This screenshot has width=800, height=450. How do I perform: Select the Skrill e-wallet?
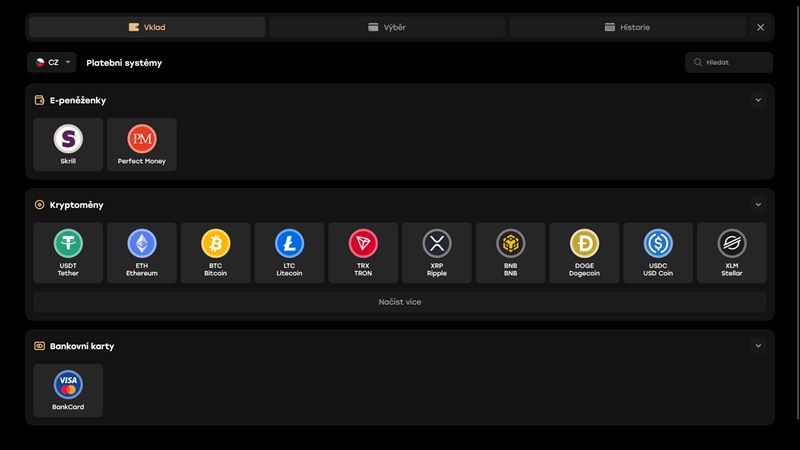68,144
